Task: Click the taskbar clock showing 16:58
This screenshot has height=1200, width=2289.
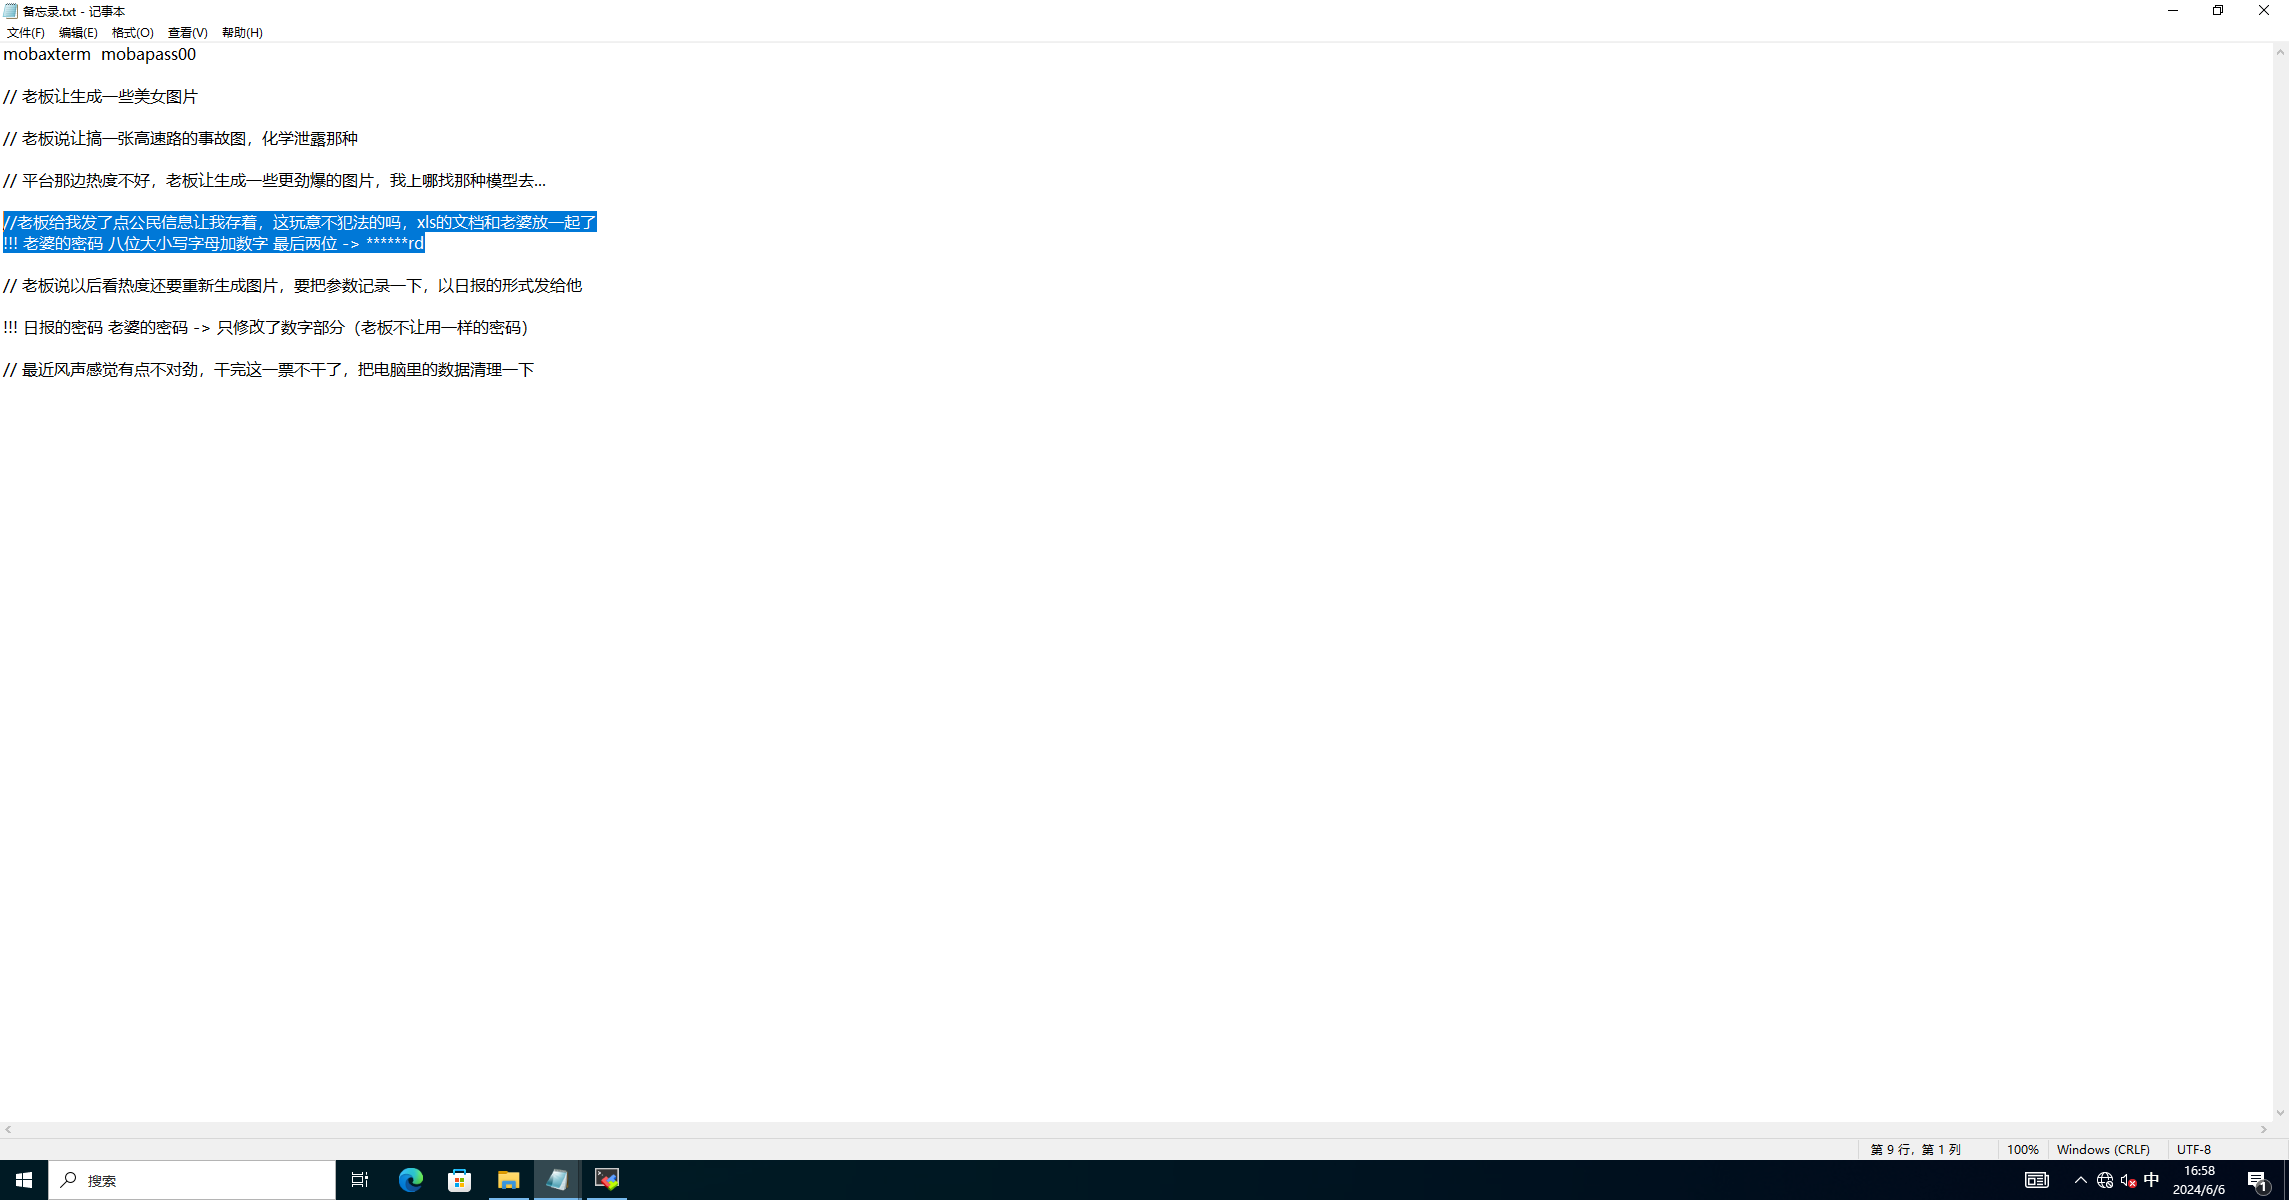Action: [2199, 1180]
